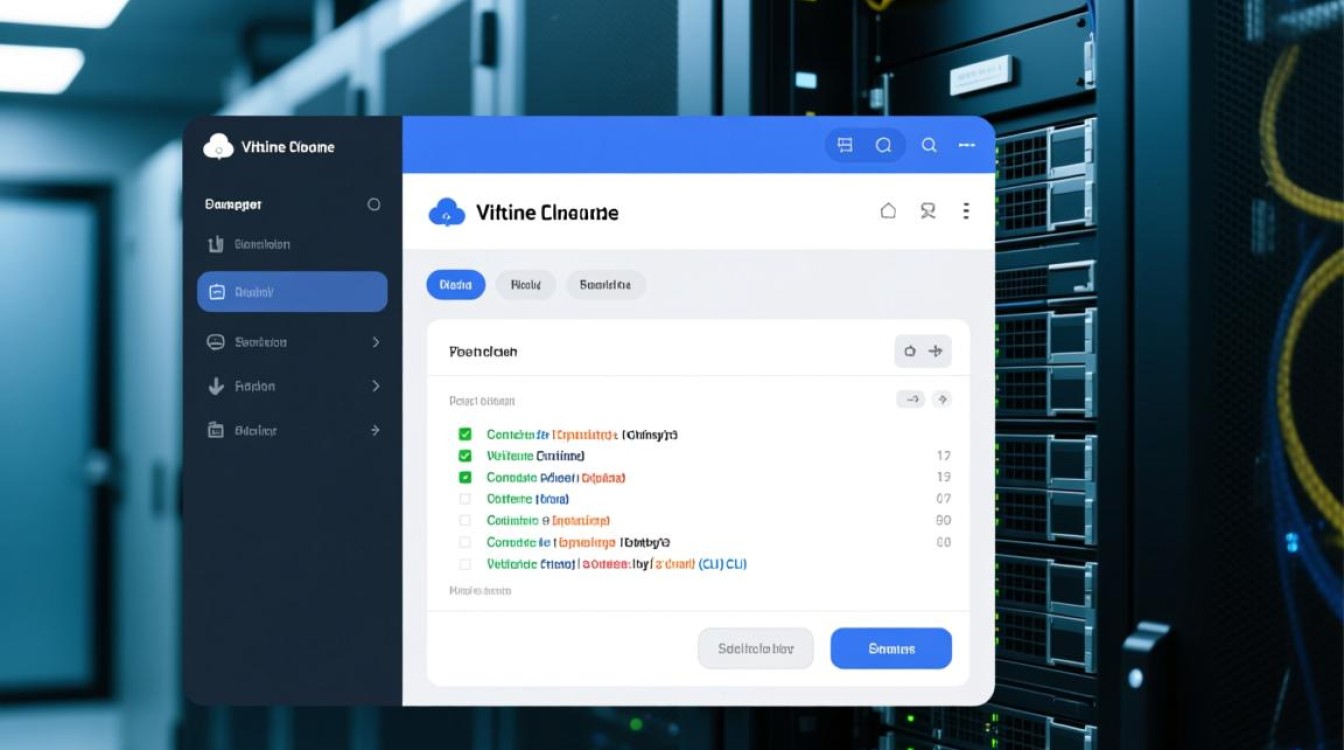Select the highlighted blue sidebar item
This screenshot has height=750, width=1344.
[292, 292]
